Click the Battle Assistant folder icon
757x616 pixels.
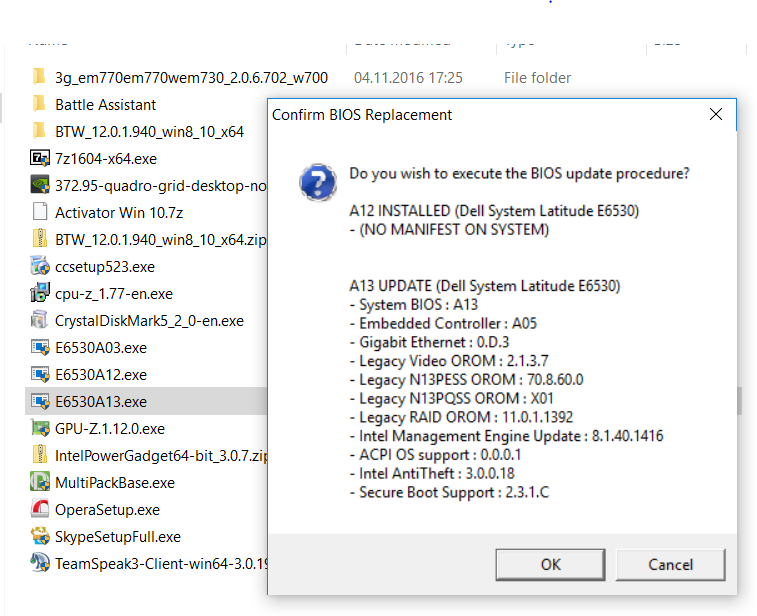click(40, 104)
